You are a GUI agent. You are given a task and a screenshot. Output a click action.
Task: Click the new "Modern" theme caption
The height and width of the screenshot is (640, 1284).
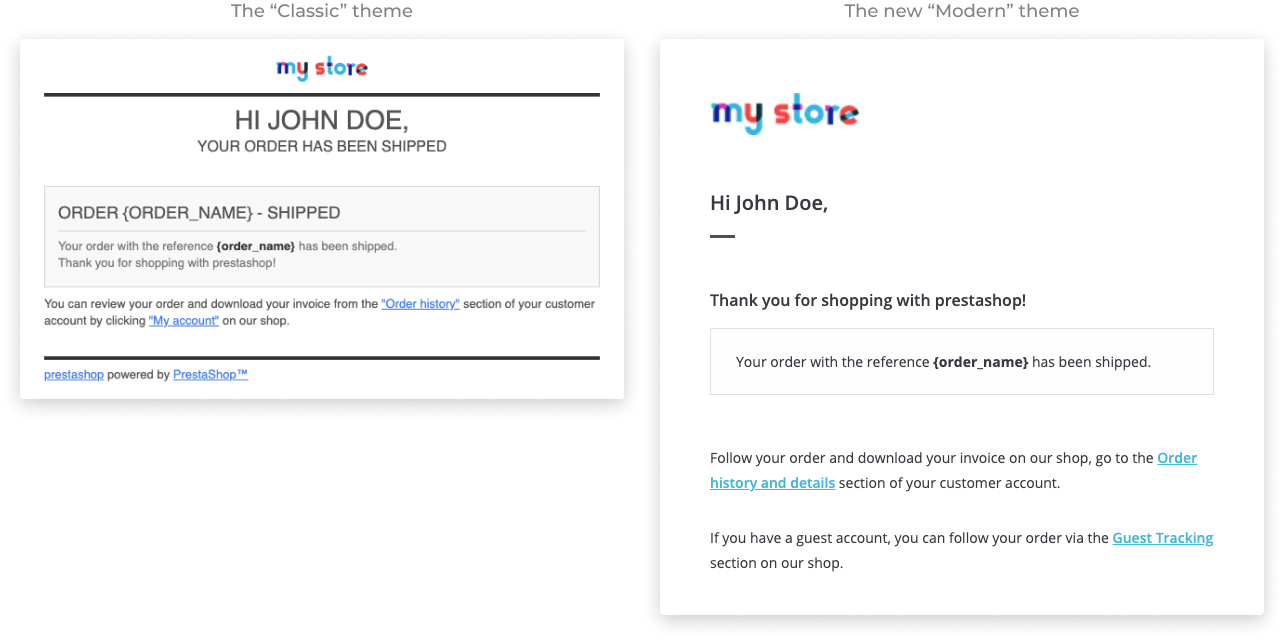pos(962,11)
